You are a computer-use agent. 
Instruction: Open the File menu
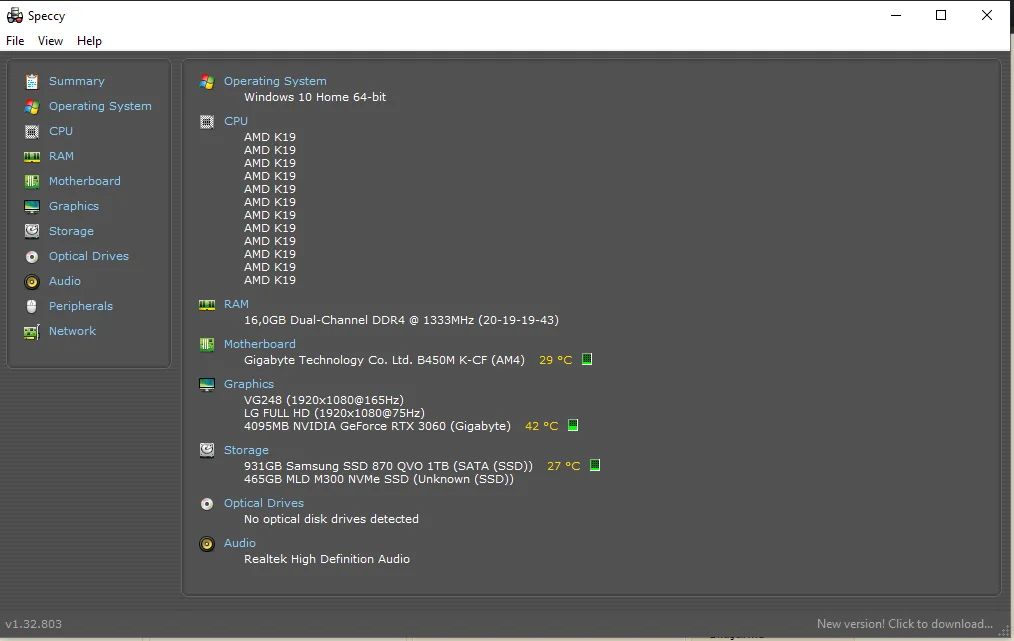[15, 41]
